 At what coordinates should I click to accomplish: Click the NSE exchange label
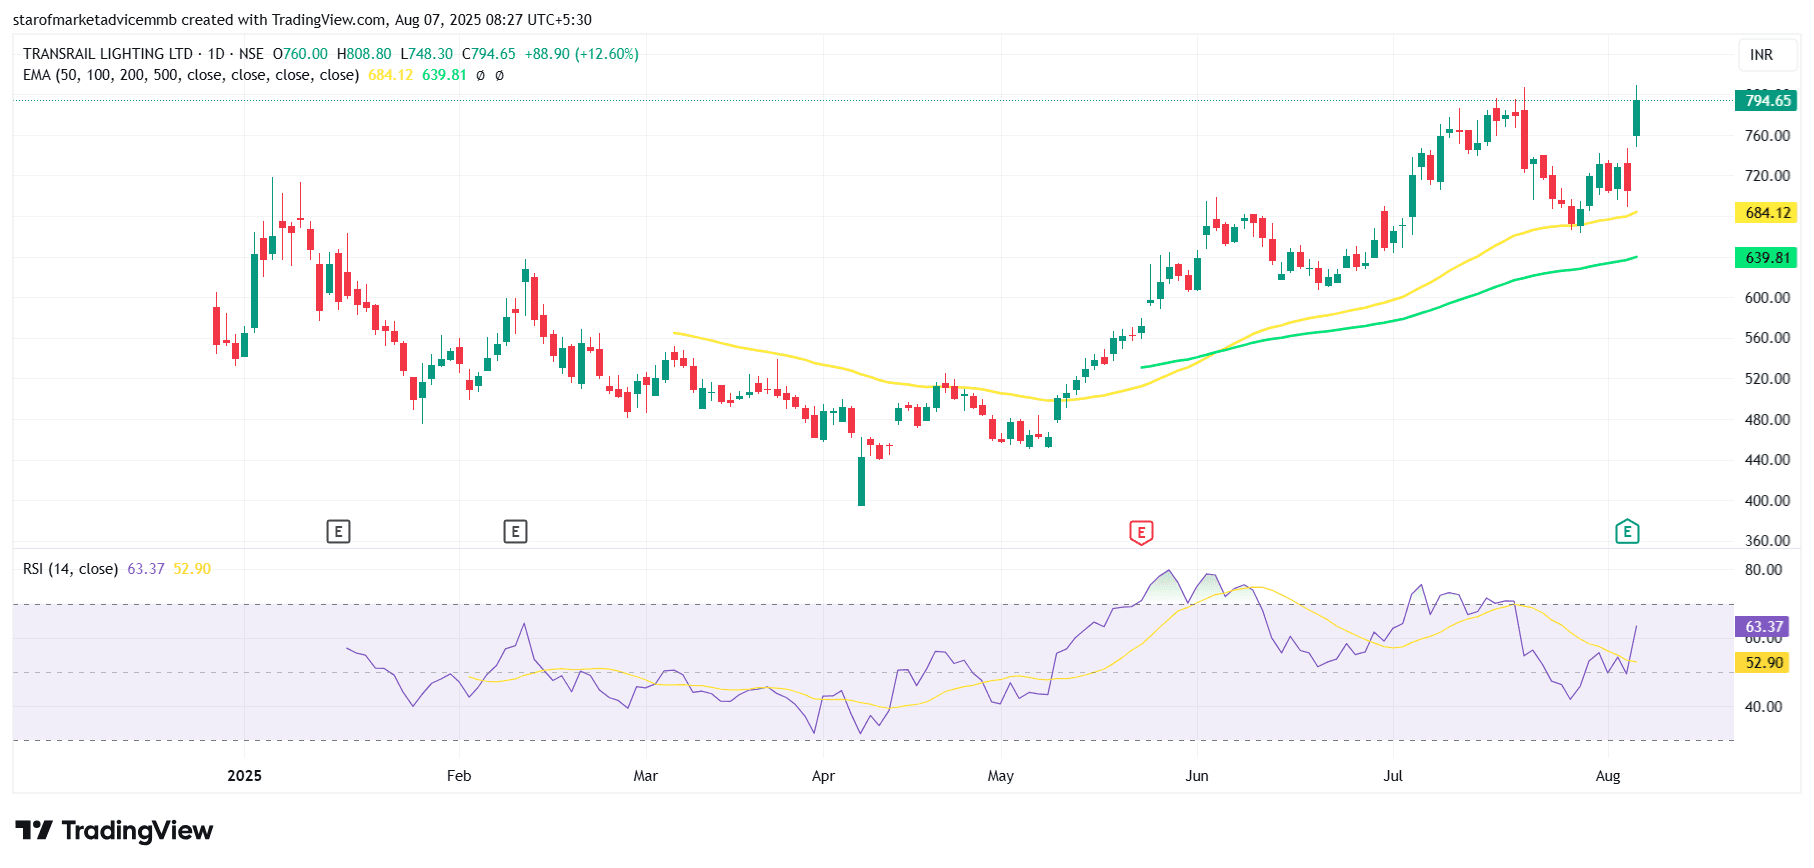pos(251,54)
